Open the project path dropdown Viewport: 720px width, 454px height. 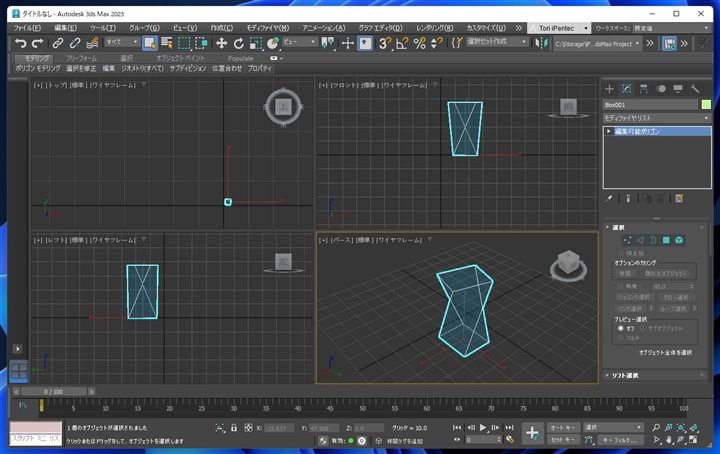pos(597,44)
